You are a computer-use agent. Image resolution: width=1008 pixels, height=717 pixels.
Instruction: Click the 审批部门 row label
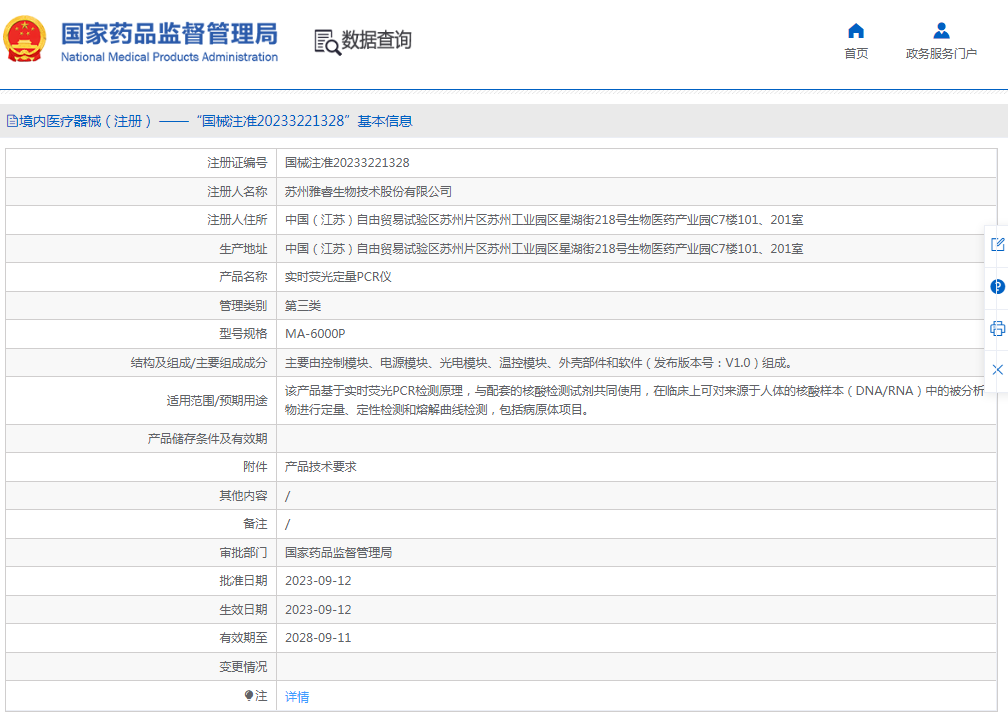click(x=243, y=552)
